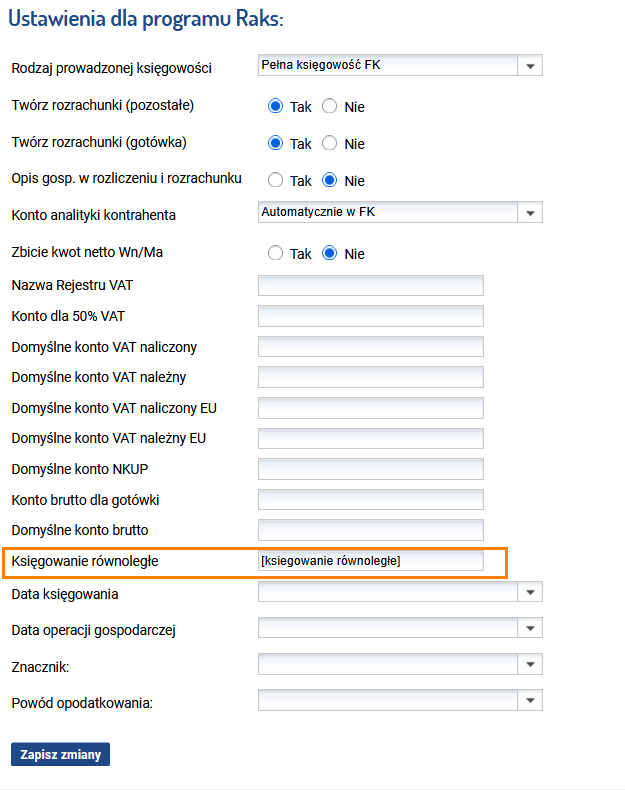The image size is (625, 790).
Task: Select Nie for Twórz rozrachunki (gotówka)
Action: coord(329,143)
